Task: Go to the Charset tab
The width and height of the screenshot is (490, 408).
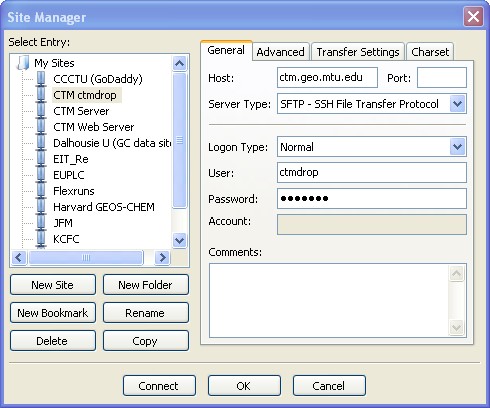Action: click(x=430, y=52)
